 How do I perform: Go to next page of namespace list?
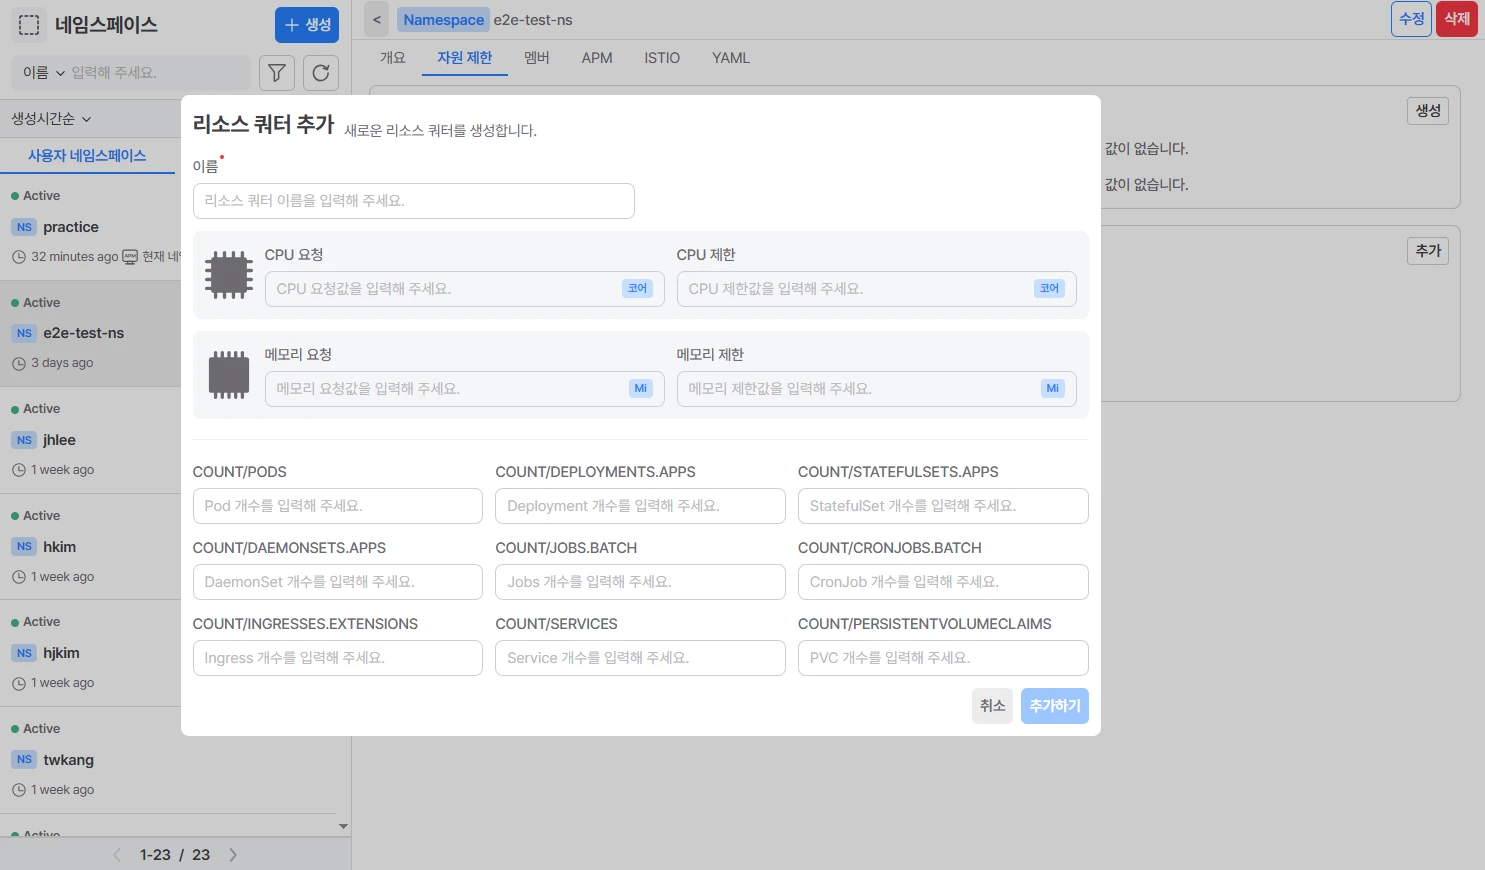tap(233, 855)
